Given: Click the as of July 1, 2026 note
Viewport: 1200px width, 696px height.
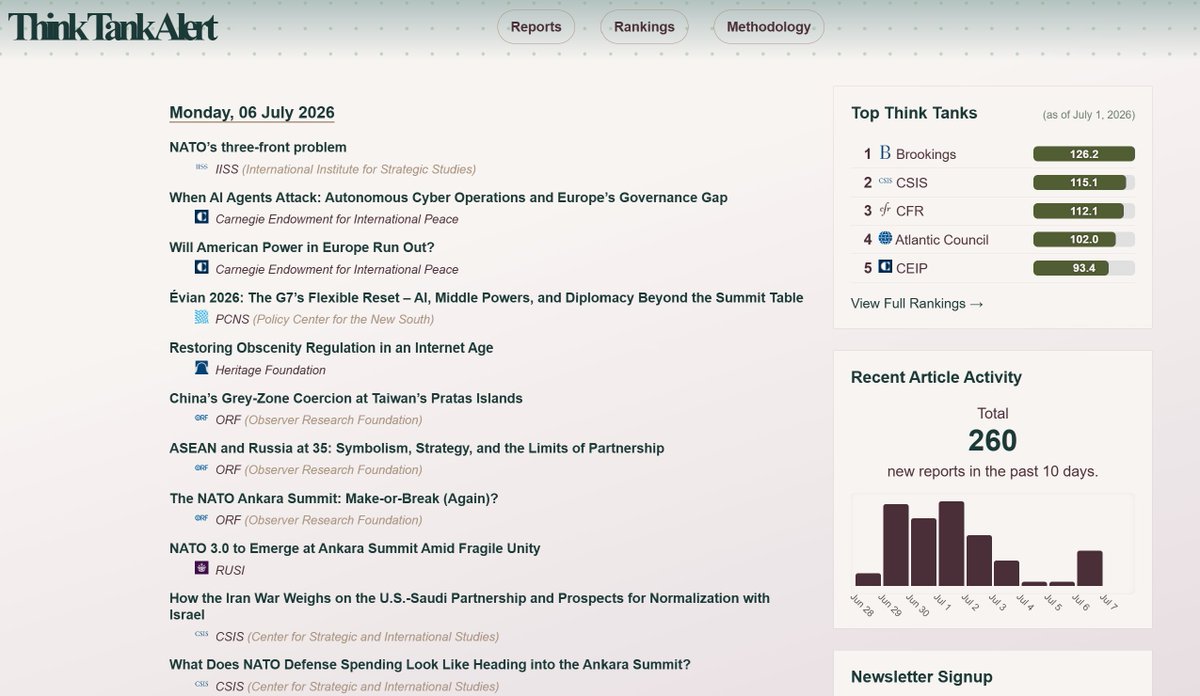Looking at the screenshot, I should pyautogui.click(x=1089, y=115).
